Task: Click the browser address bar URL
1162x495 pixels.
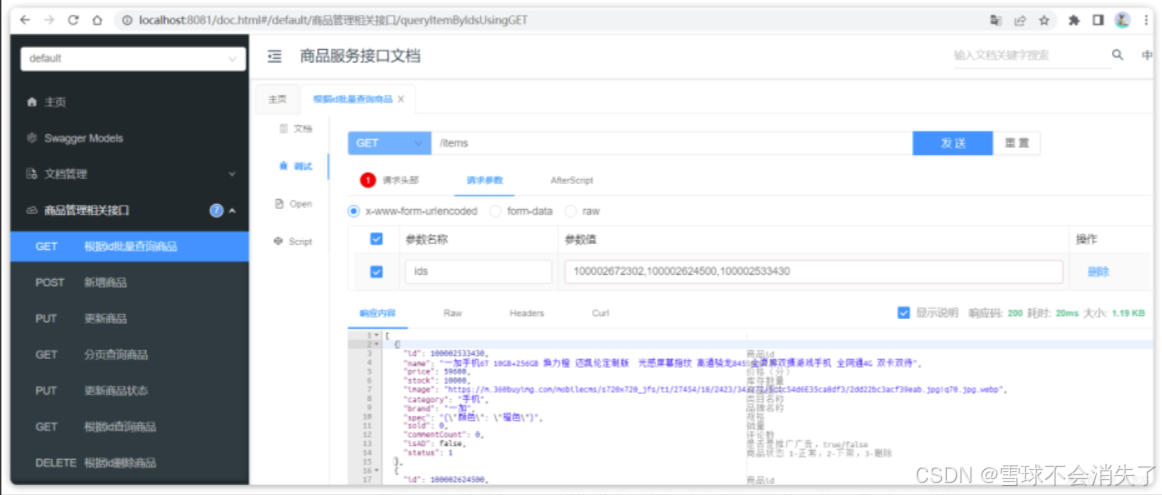Action: pyautogui.click(x=333, y=21)
